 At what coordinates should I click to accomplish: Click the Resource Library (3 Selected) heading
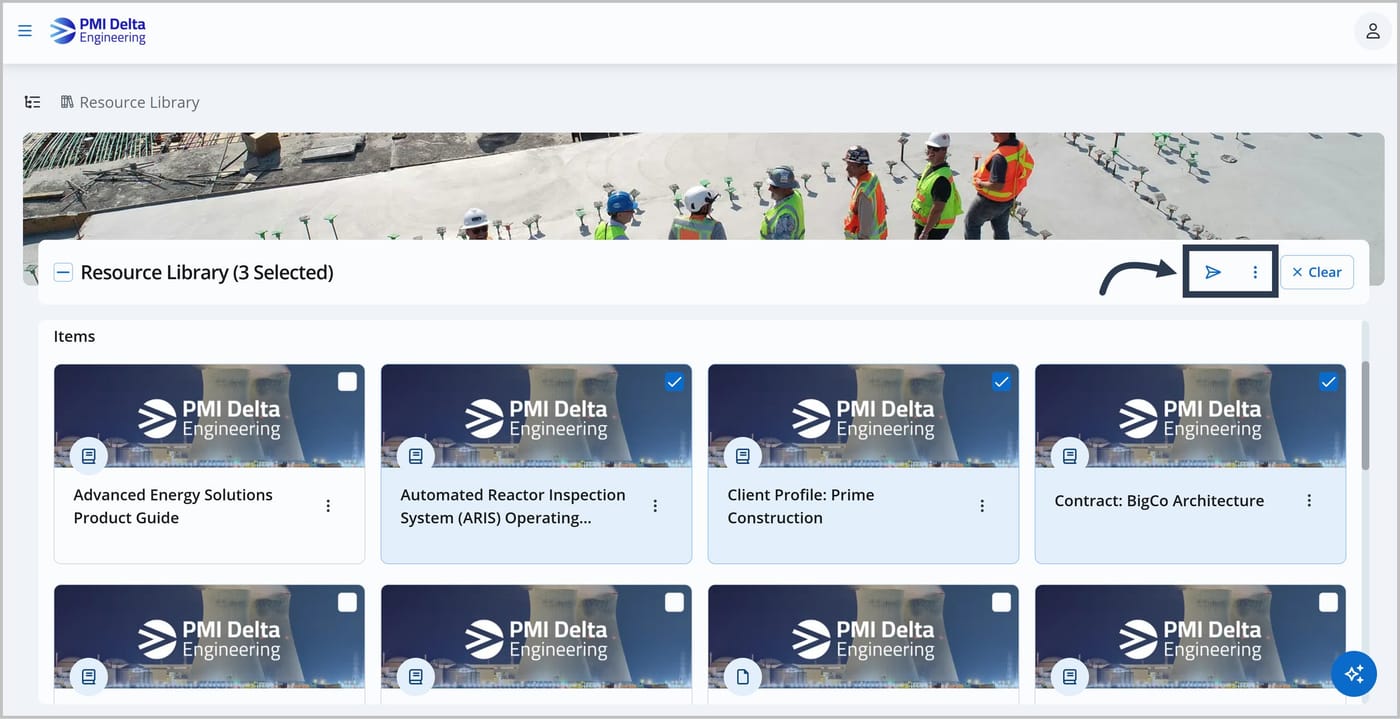pos(207,272)
